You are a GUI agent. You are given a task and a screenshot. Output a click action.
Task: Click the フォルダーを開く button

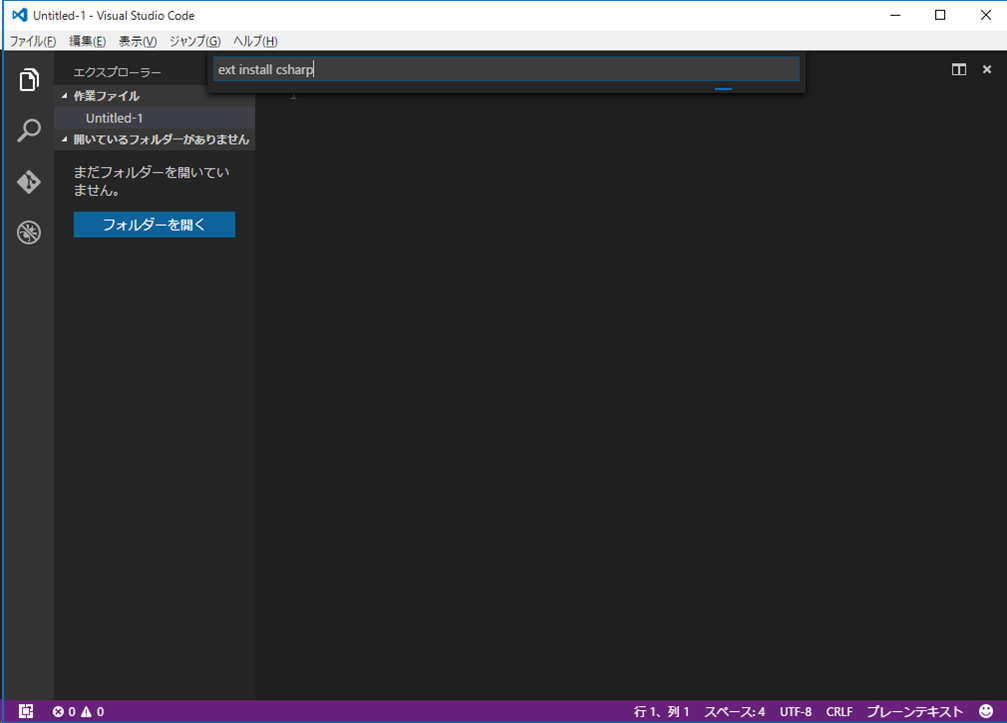tap(154, 224)
